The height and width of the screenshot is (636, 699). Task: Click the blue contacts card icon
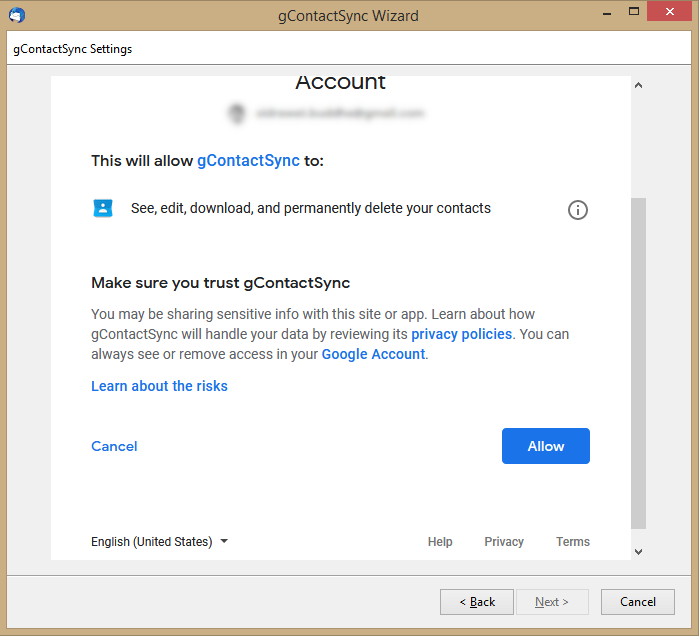pos(103,208)
